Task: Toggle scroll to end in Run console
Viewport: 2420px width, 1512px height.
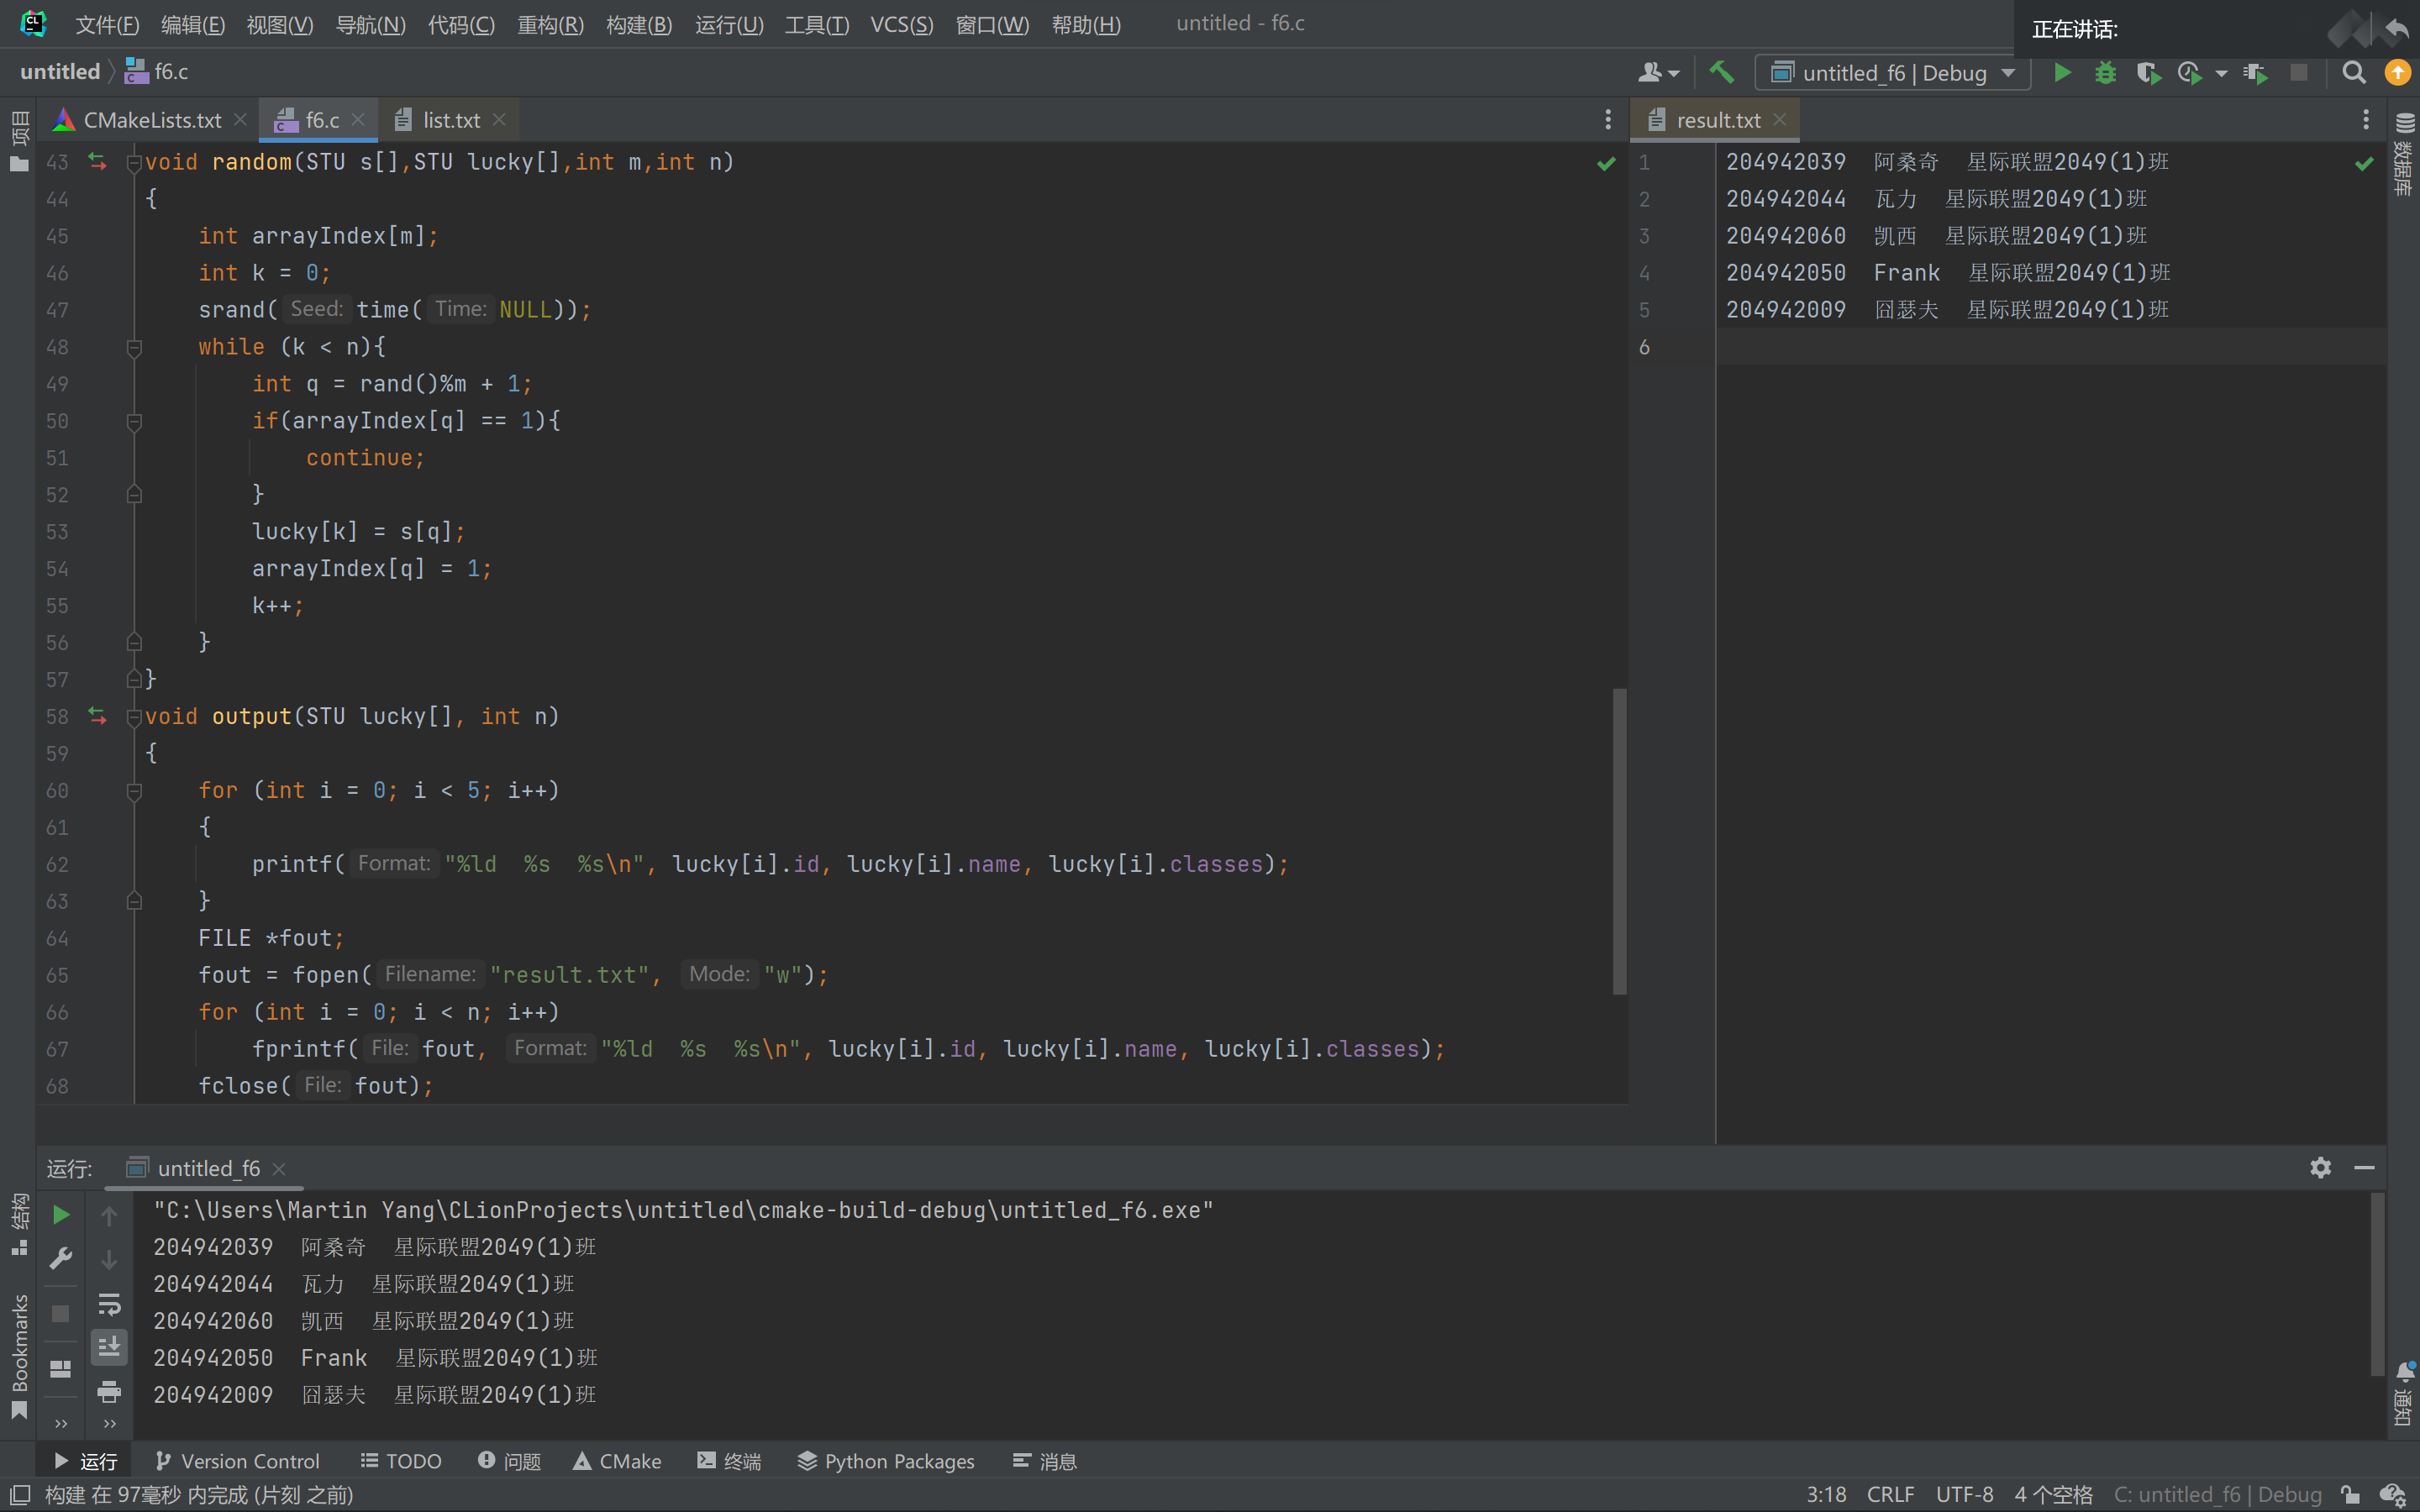Action: coord(109,1347)
